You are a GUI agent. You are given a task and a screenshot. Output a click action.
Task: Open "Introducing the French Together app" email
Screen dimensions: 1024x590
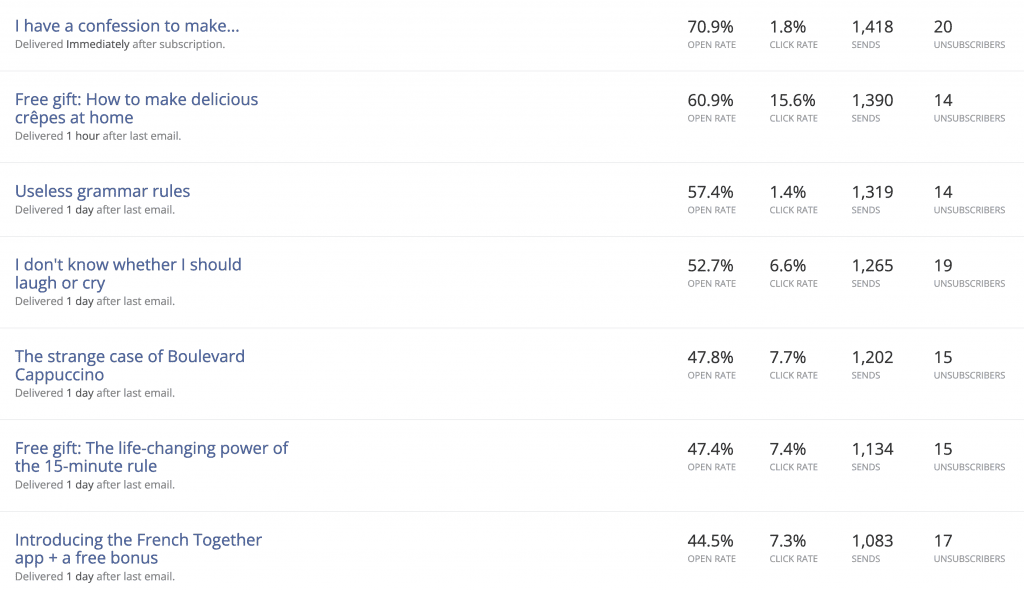[x=138, y=549]
